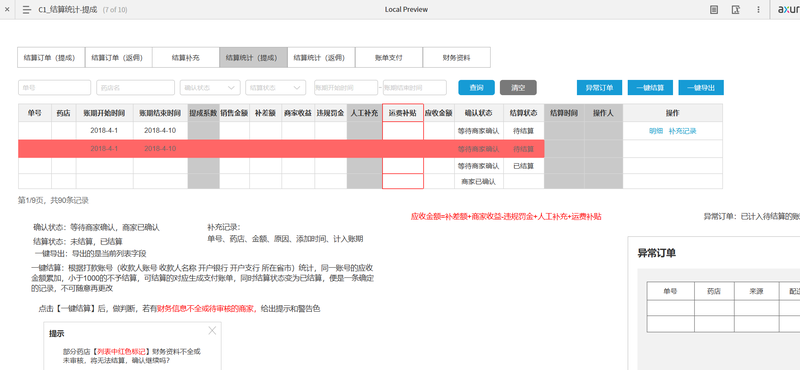The width and height of the screenshot is (800, 370).
Task: Select the 结算统计（提成）tab
Action: [254, 58]
